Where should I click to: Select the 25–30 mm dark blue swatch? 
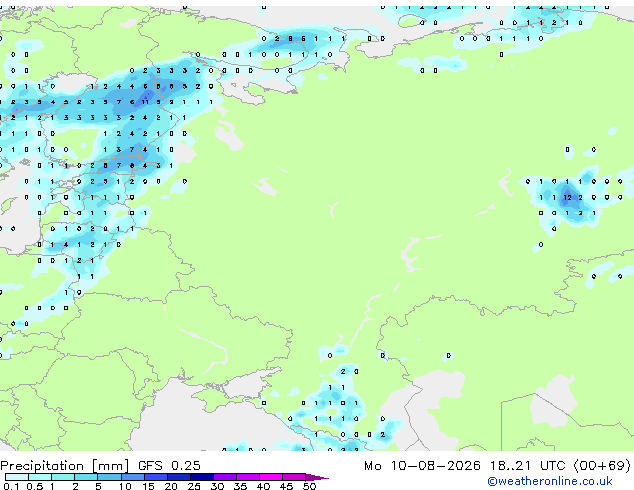point(201,477)
